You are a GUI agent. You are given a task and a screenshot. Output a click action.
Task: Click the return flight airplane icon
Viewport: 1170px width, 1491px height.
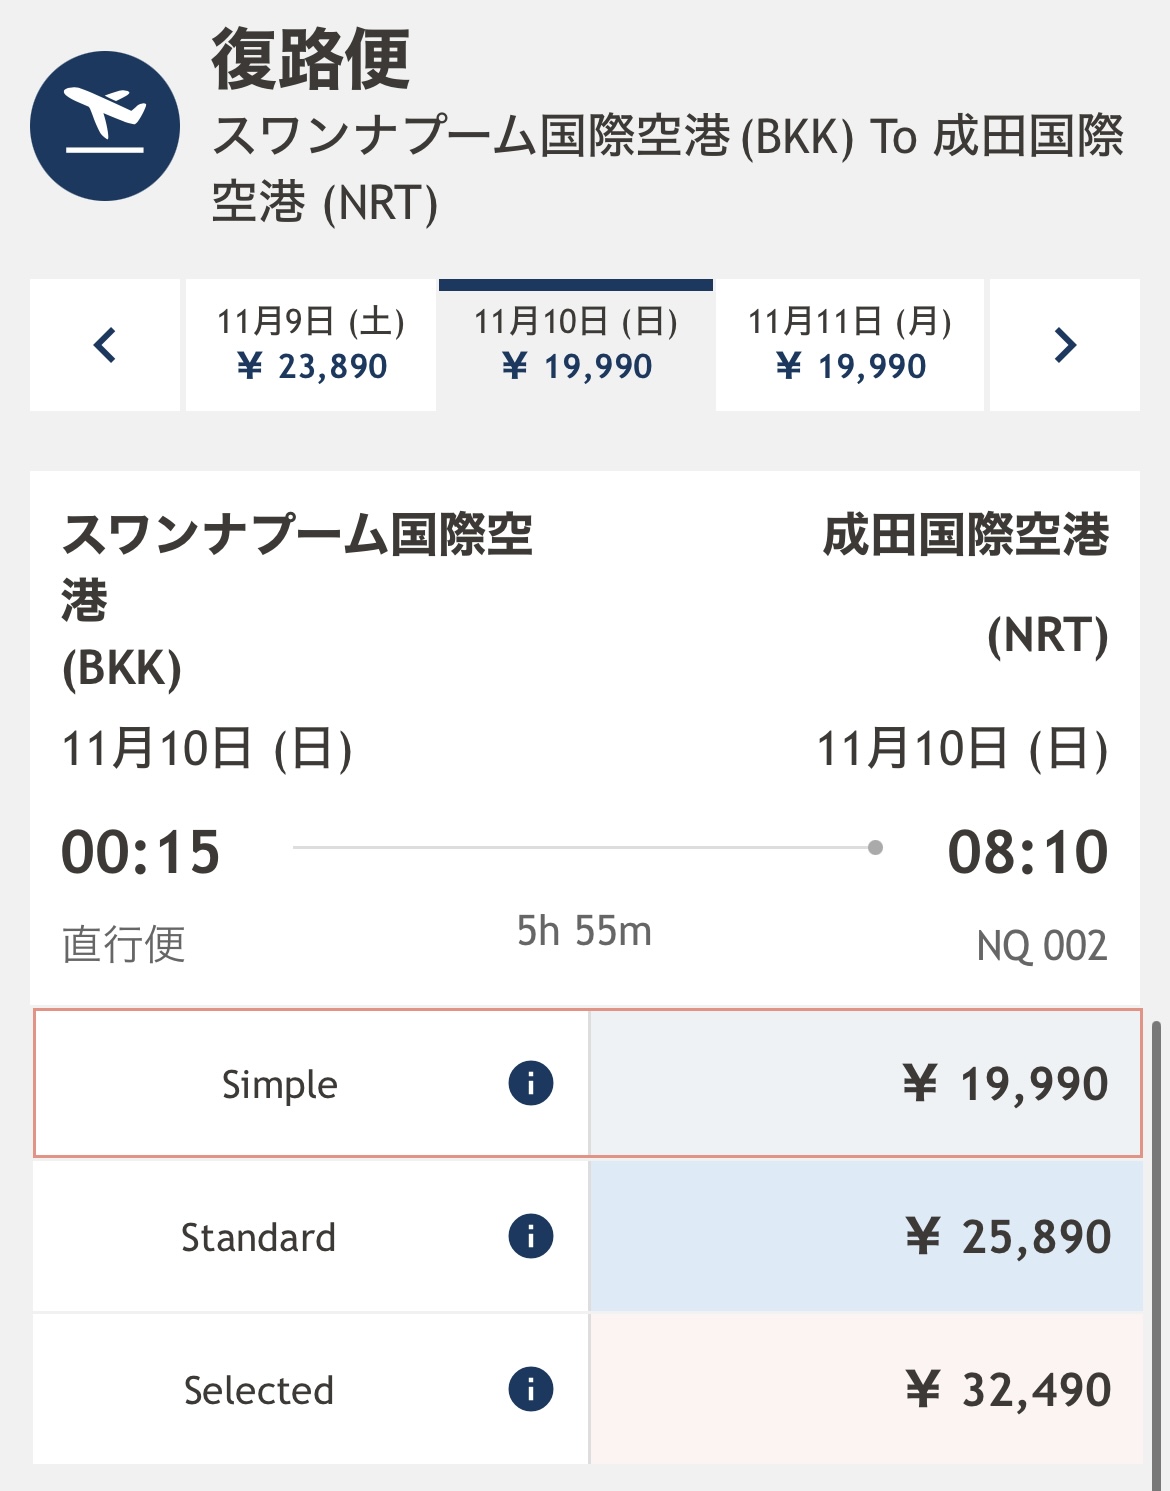(x=105, y=126)
